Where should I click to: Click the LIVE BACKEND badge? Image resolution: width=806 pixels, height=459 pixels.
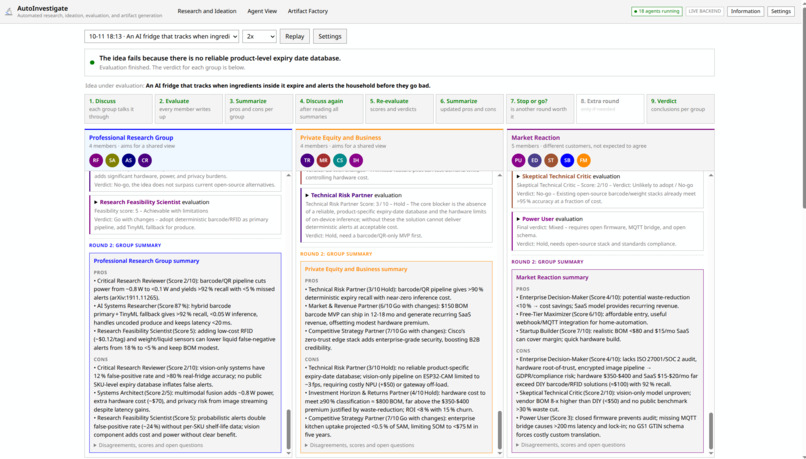click(704, 11)
